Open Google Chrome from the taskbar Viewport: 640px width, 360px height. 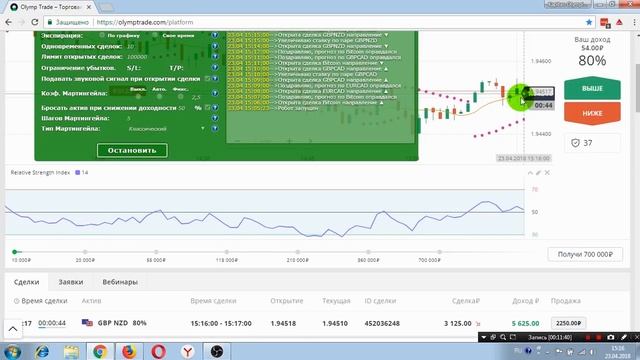click(100, 351)
